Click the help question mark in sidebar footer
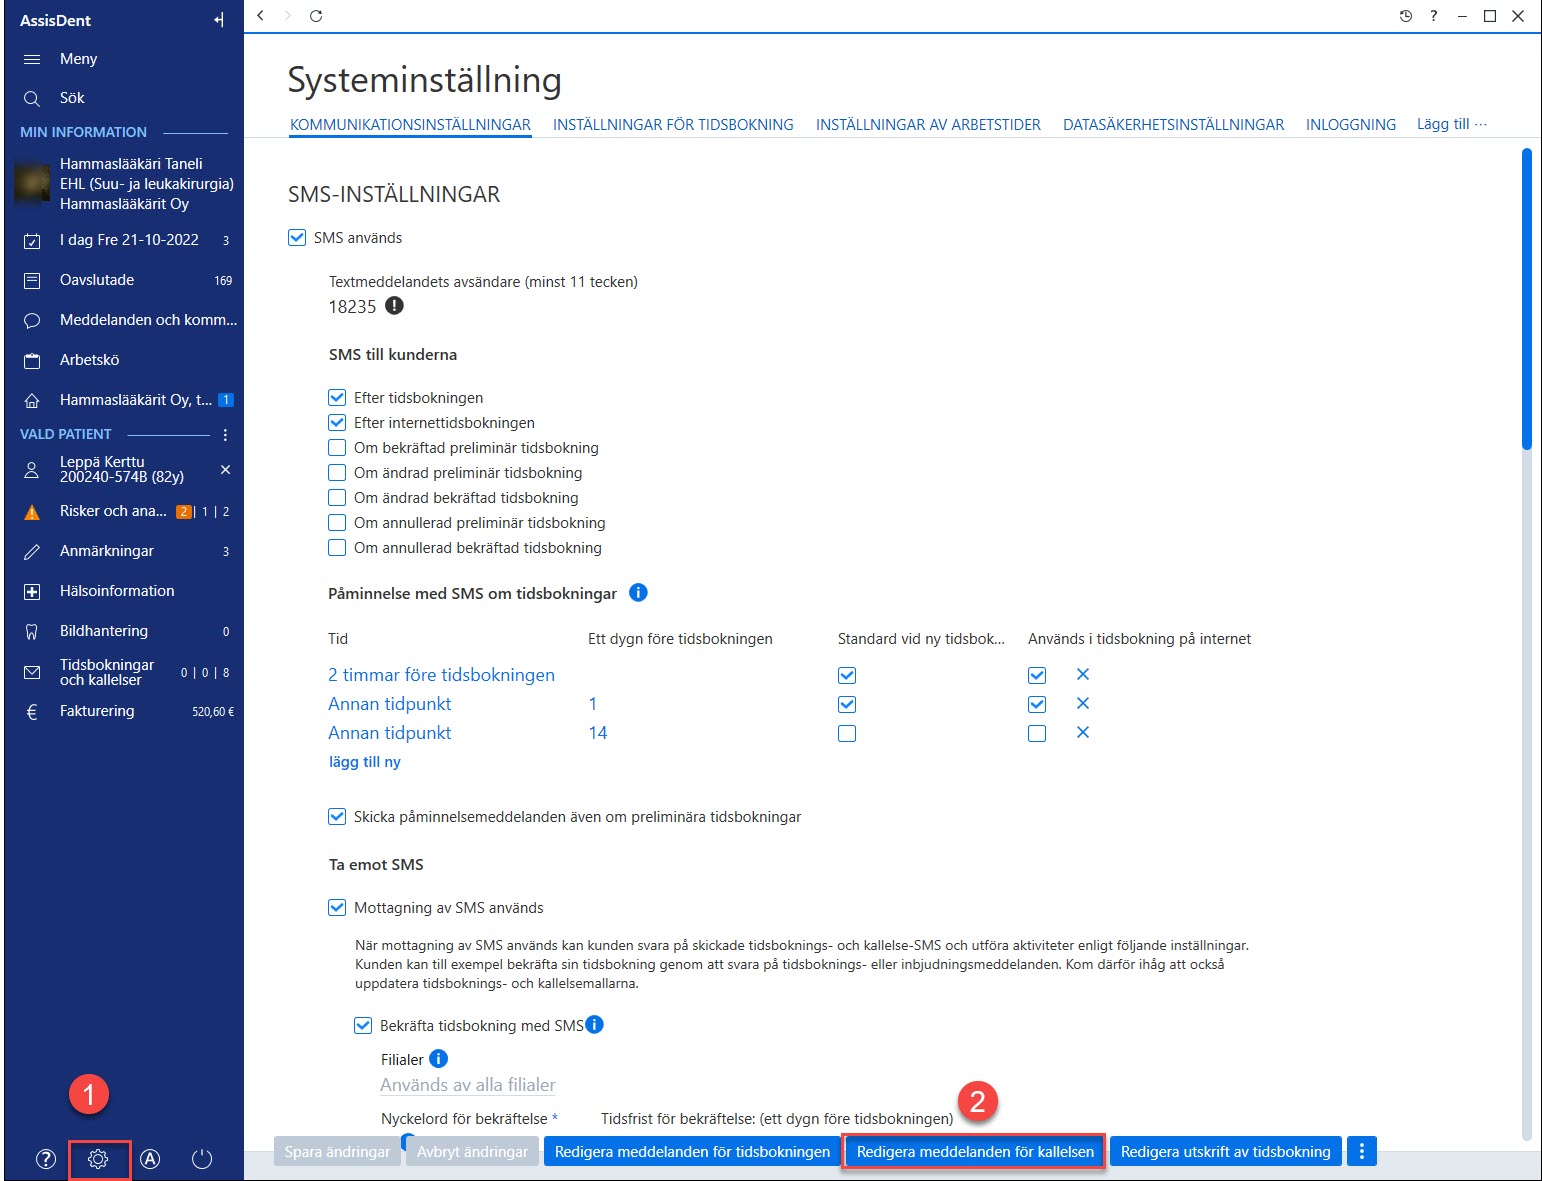 (x=46, y=1159)
